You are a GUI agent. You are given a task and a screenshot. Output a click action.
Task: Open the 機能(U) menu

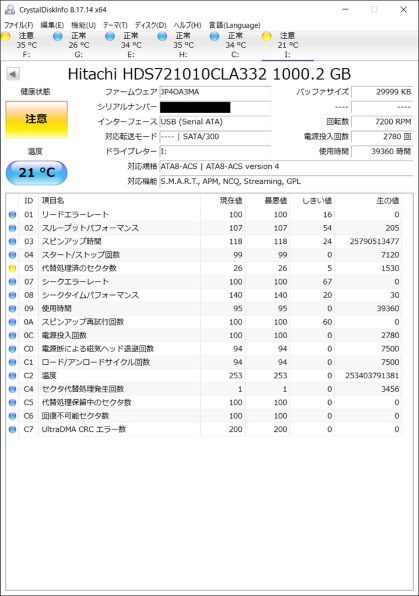tap(84, 25)
